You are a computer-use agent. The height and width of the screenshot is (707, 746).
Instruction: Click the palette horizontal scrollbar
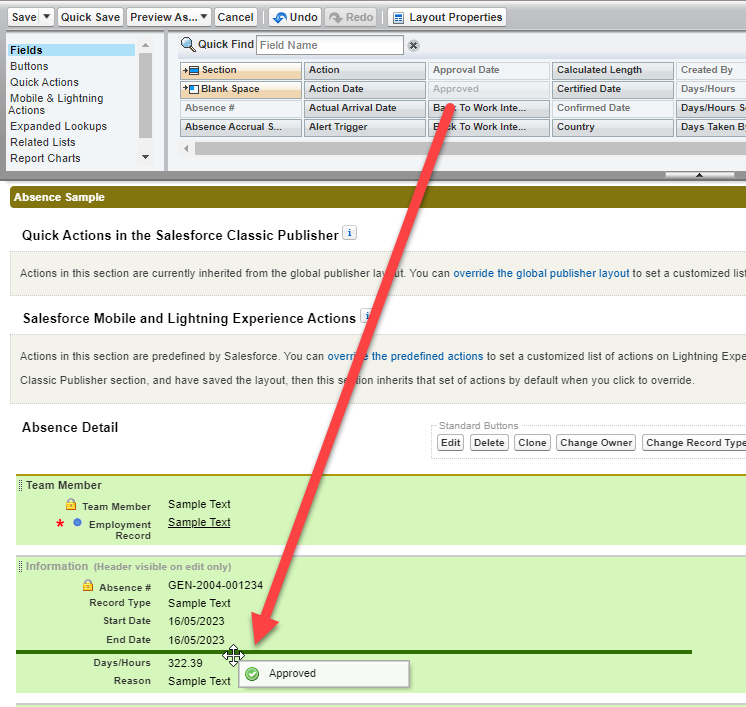point(450,148)
